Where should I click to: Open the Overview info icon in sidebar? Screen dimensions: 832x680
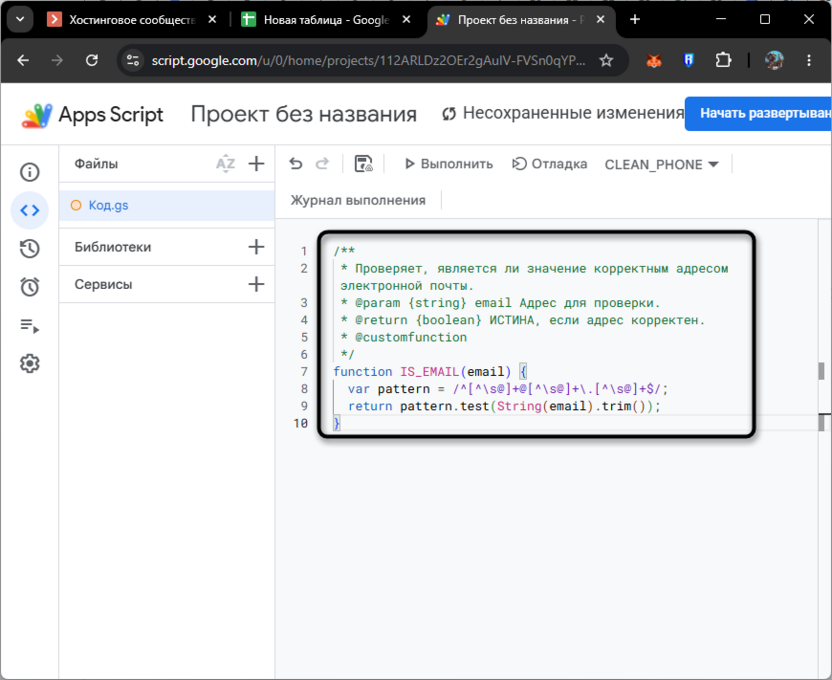pyautogui.click(x=30, y=172)
